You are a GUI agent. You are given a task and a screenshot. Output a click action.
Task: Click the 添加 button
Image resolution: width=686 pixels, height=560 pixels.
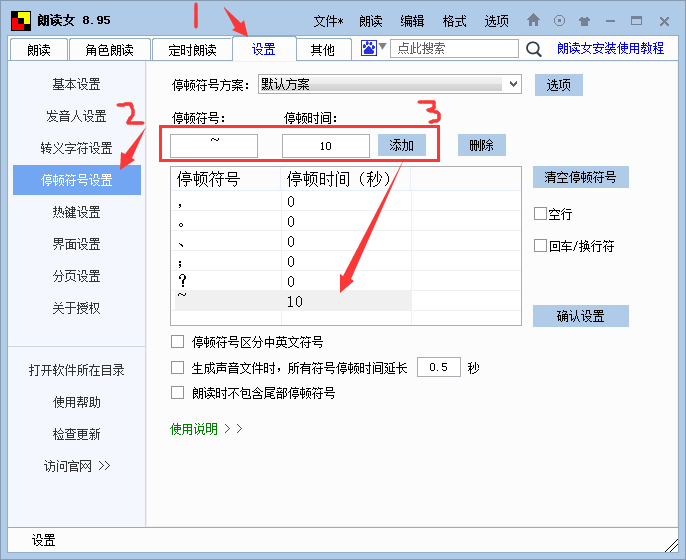(x=402, y=145)
